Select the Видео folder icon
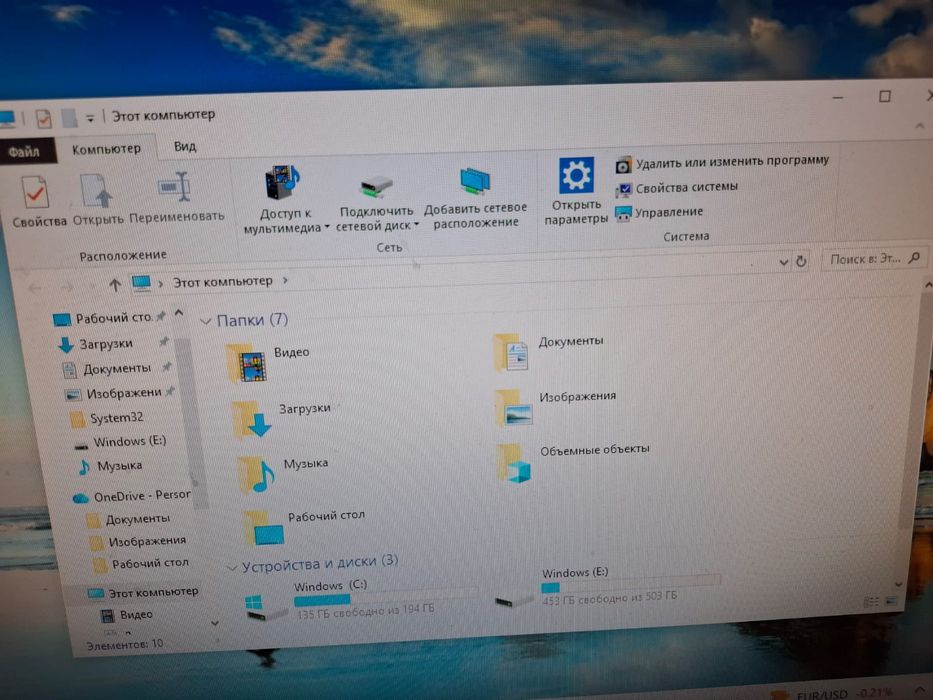 (x=247, y=363)
